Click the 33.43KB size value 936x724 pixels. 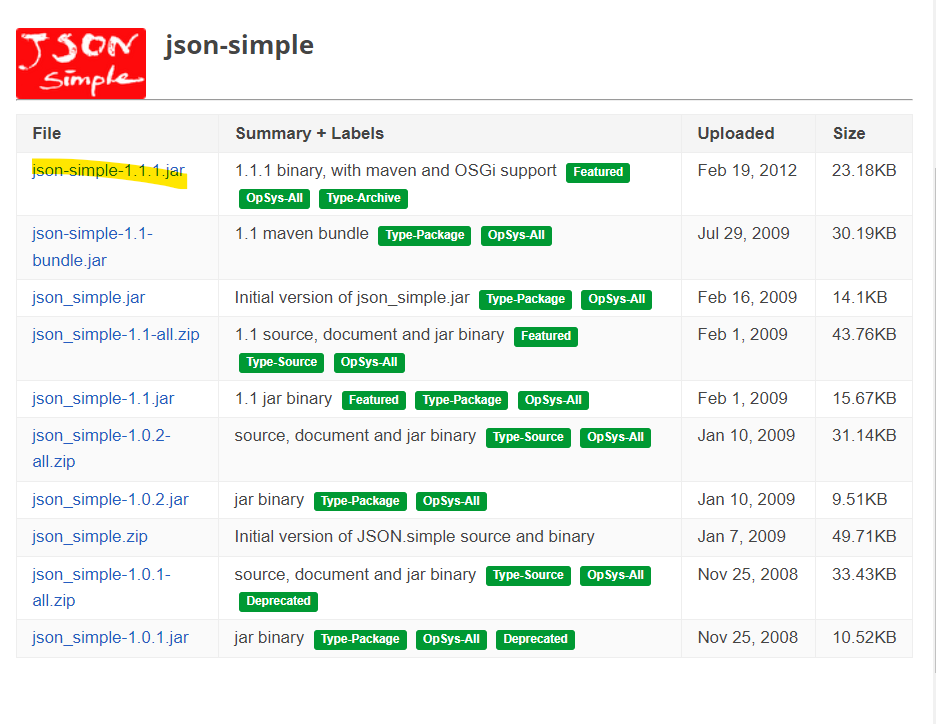(864, 574)
